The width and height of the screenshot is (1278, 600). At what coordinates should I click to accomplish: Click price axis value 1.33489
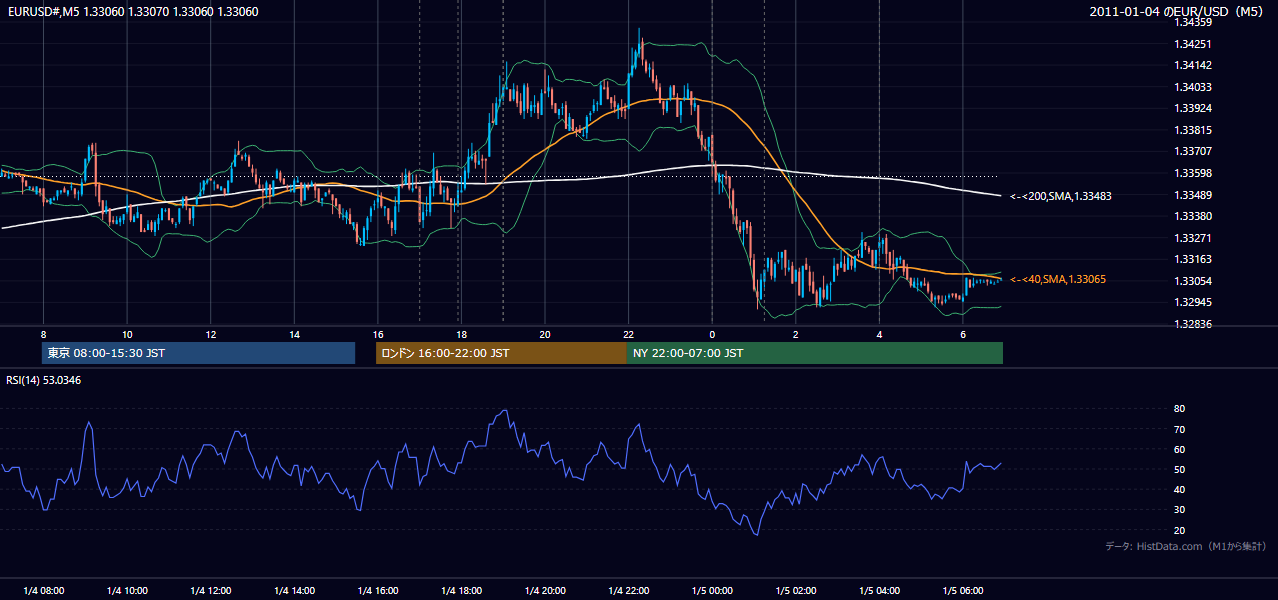tap(1194, 195)
